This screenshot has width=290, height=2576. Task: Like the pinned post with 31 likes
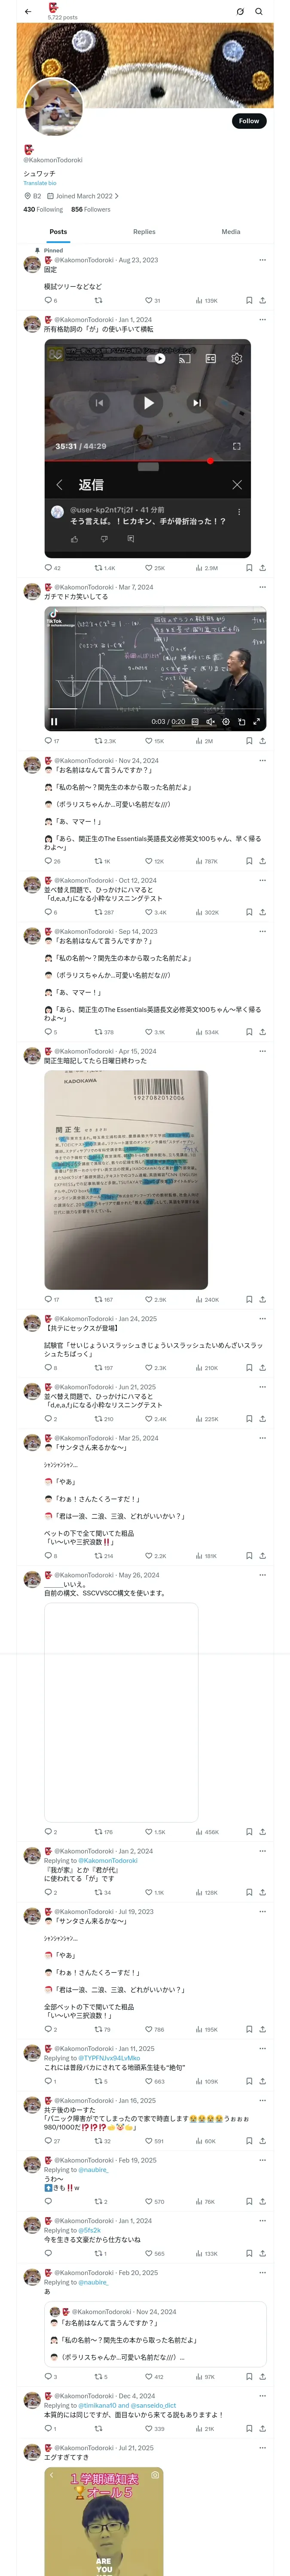click(x=152, y=300)
